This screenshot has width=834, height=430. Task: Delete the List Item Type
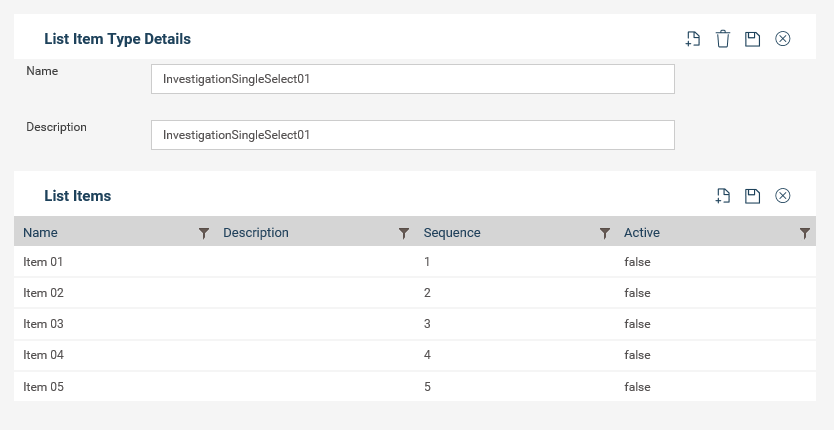(x=723, y=39)
